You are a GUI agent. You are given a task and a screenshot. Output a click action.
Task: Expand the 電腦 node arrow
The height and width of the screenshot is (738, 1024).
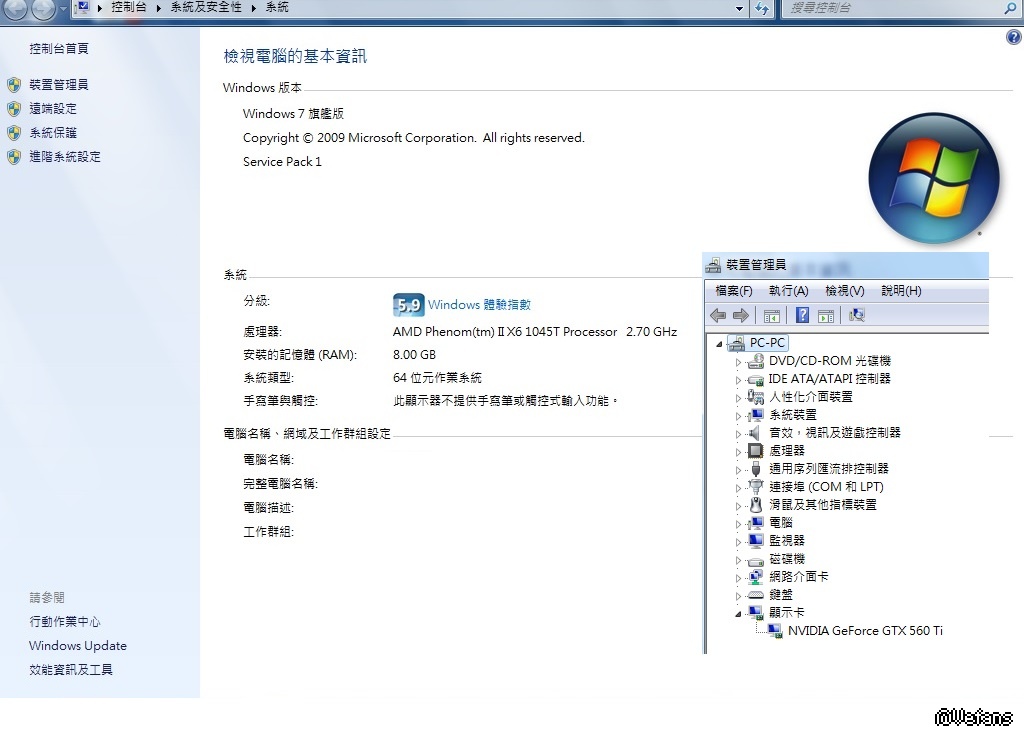(x=739, y=523)
